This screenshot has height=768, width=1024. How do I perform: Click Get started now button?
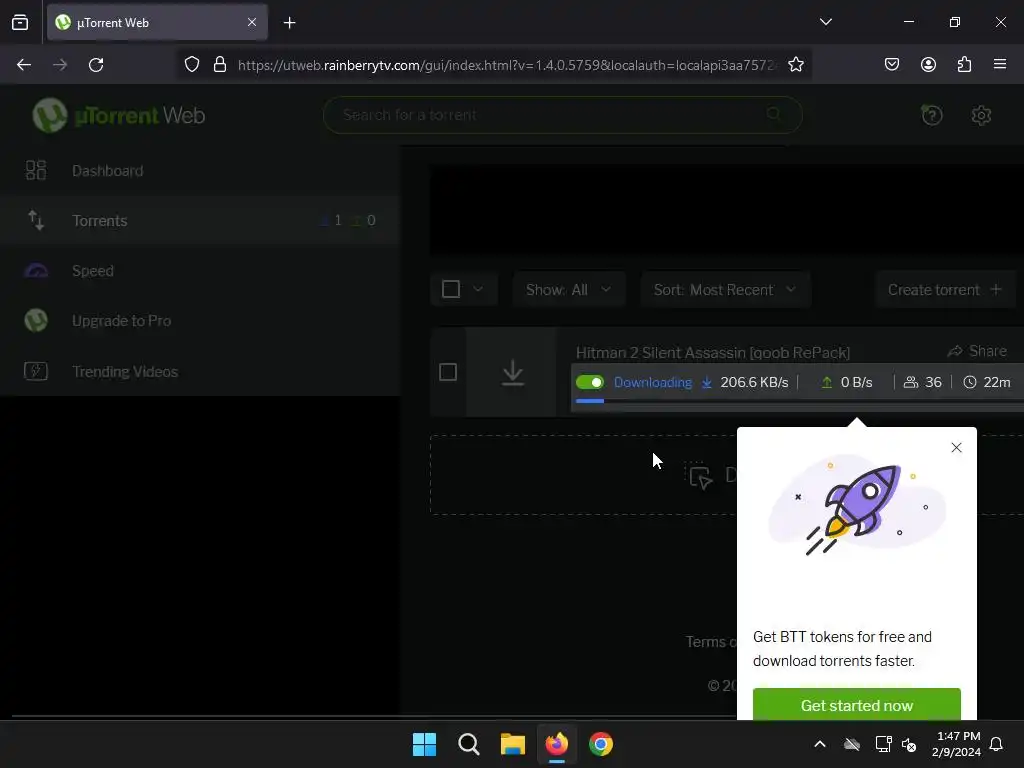coord(857,704)
